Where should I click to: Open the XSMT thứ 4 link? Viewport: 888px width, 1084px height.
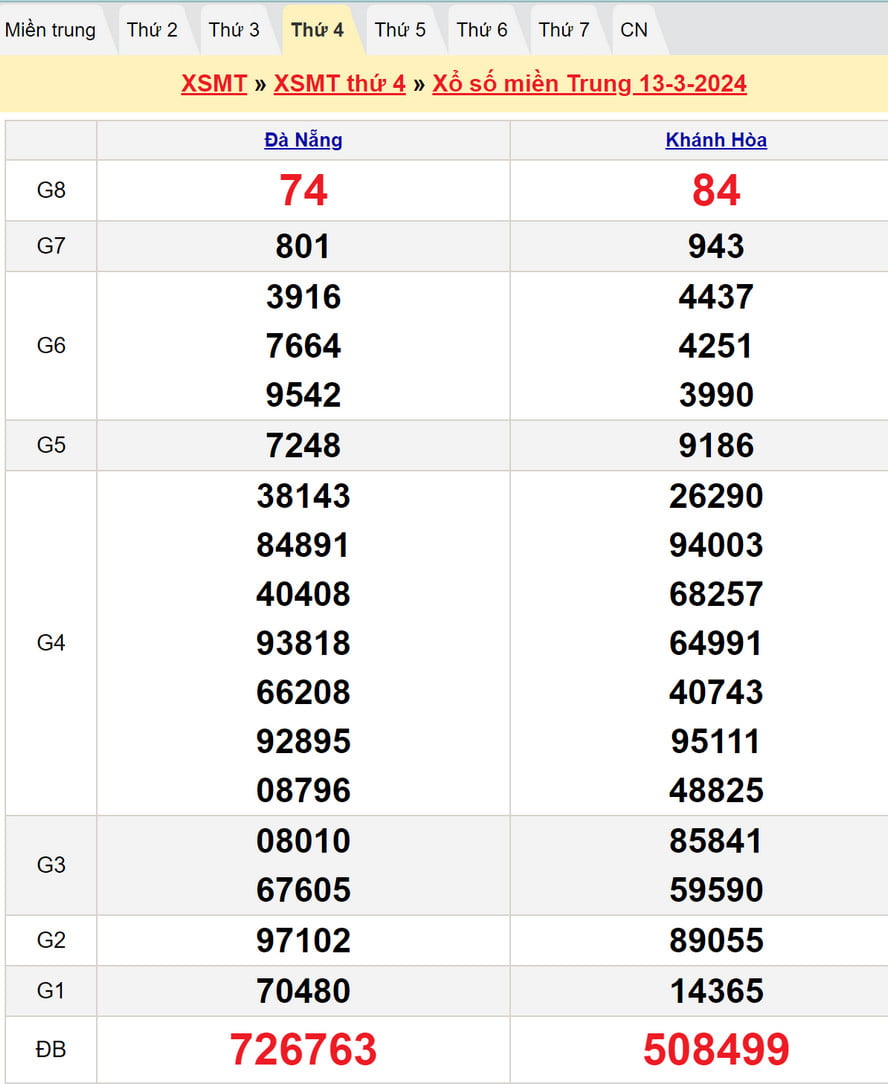pyautogui.click(x=339, y=83)
